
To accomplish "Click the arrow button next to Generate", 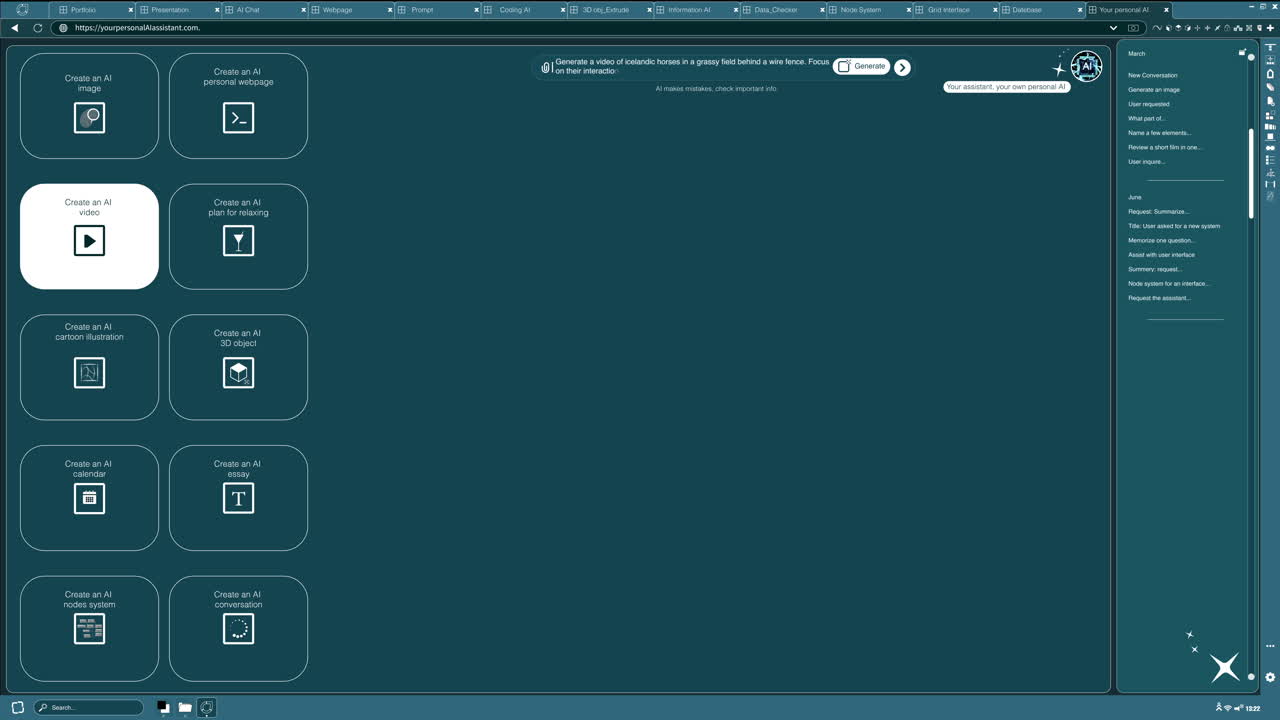I will pyautogui.click(x=902, y=67).
